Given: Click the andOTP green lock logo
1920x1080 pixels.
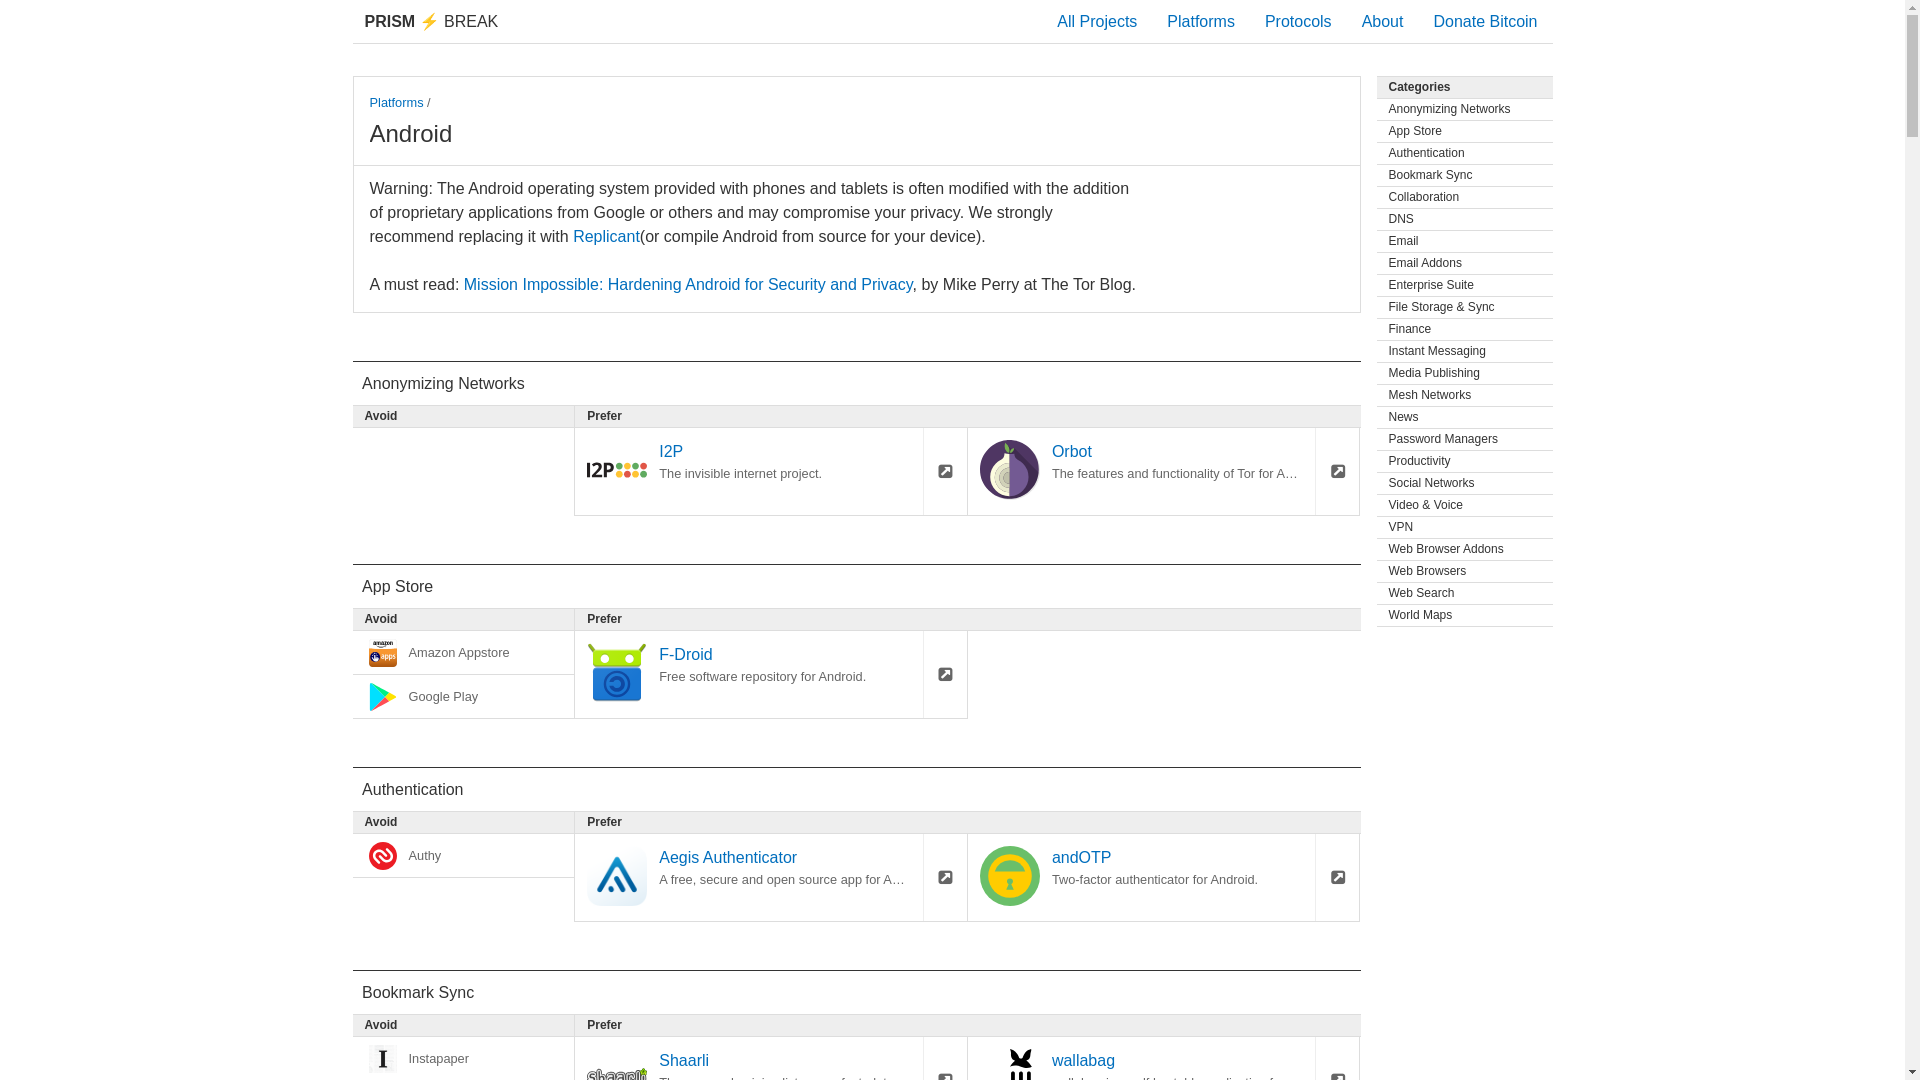Looking at the screenshot, I should point(1009,876).
